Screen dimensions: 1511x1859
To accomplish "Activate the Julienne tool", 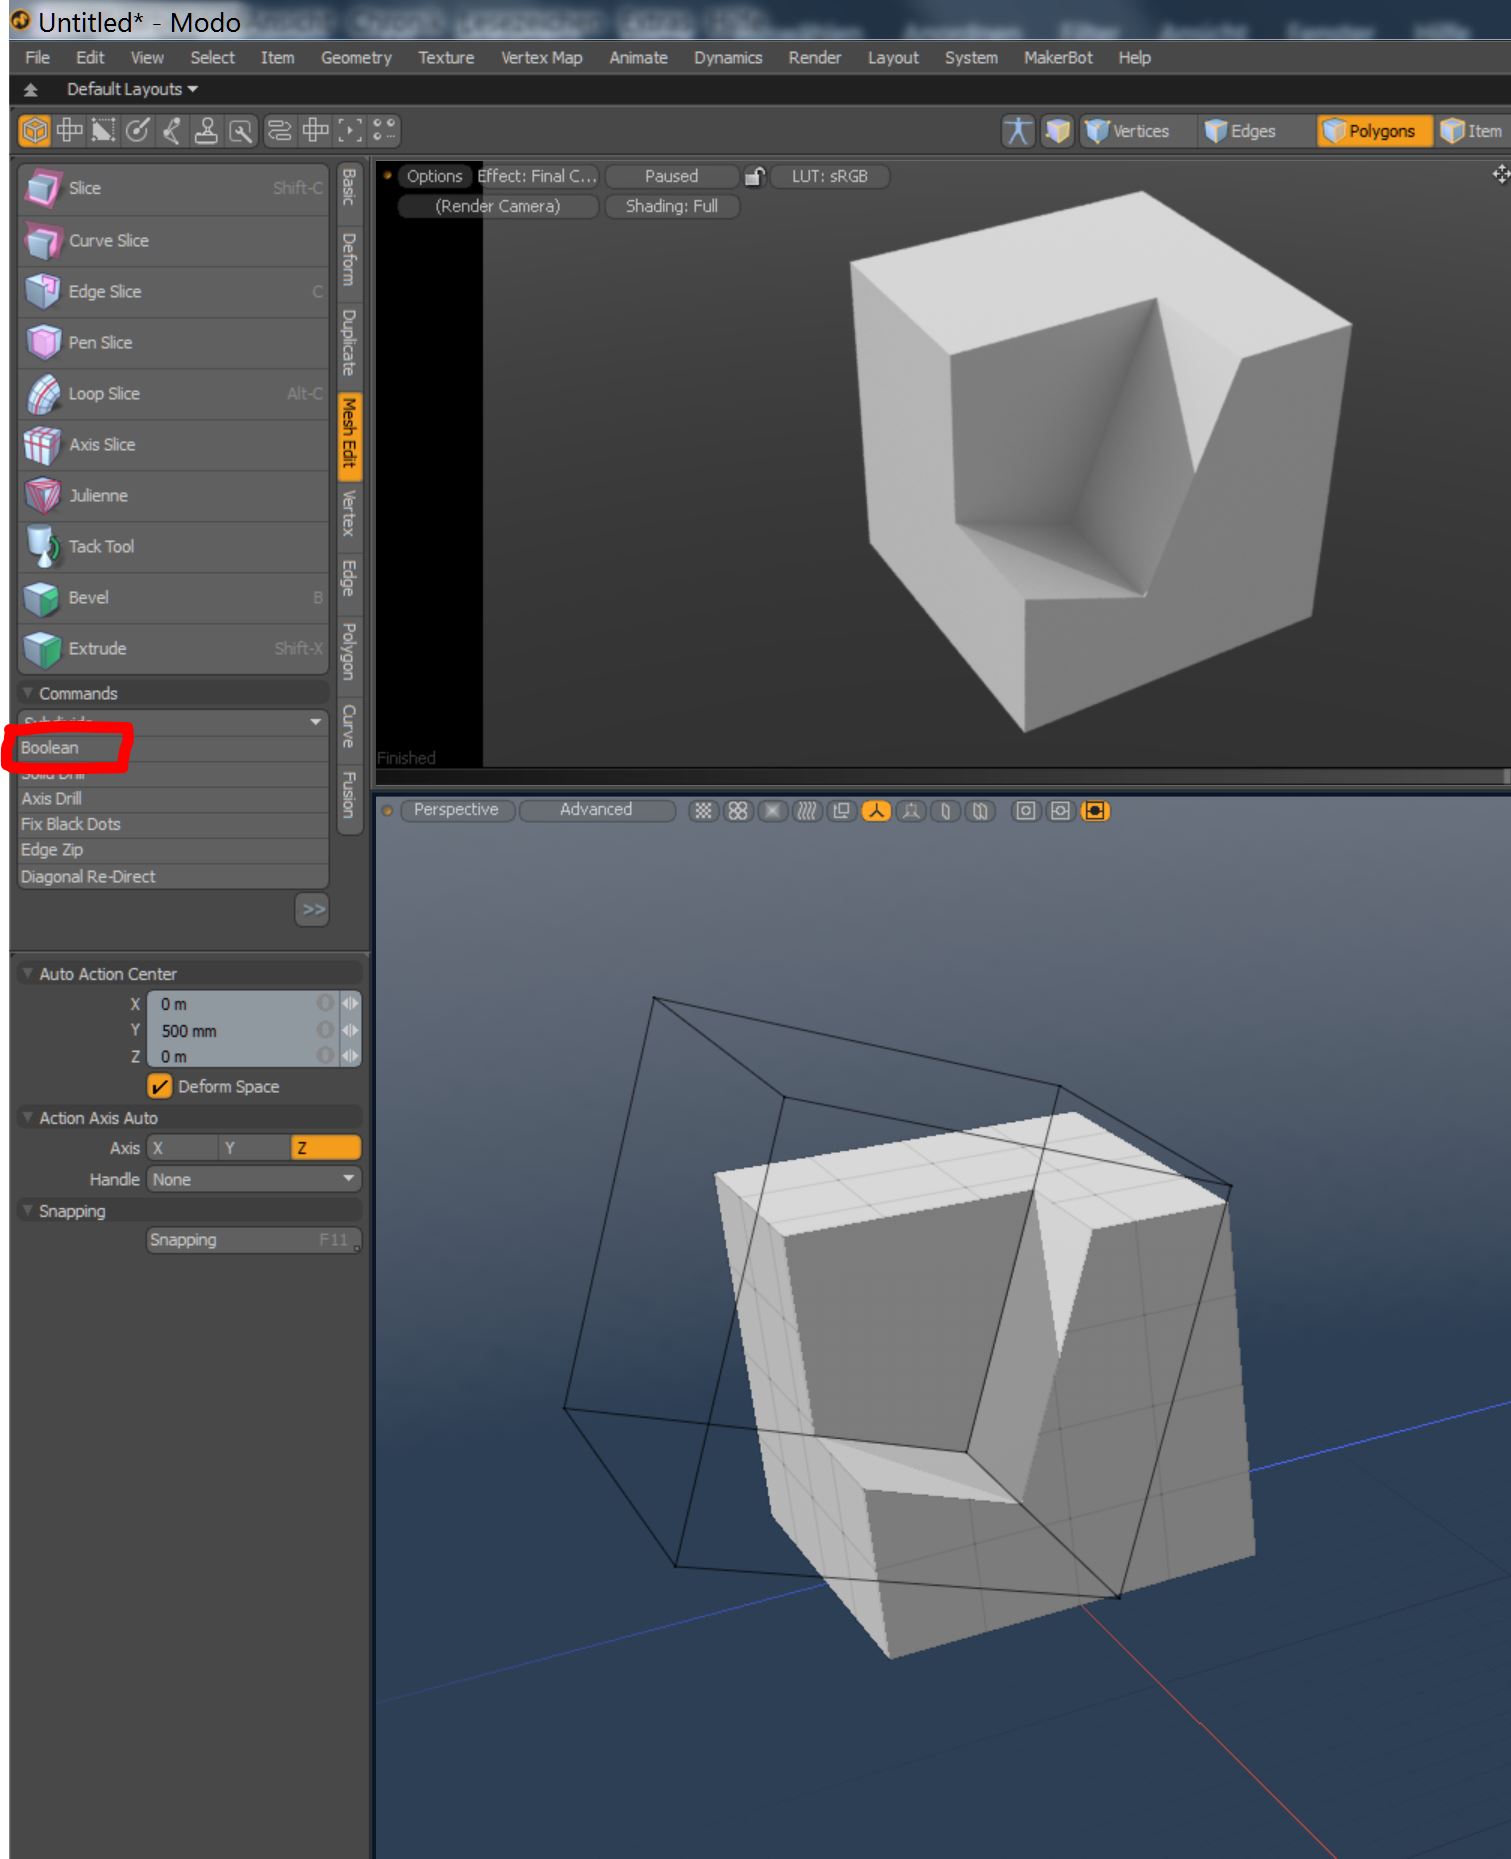I will [173, 496].
